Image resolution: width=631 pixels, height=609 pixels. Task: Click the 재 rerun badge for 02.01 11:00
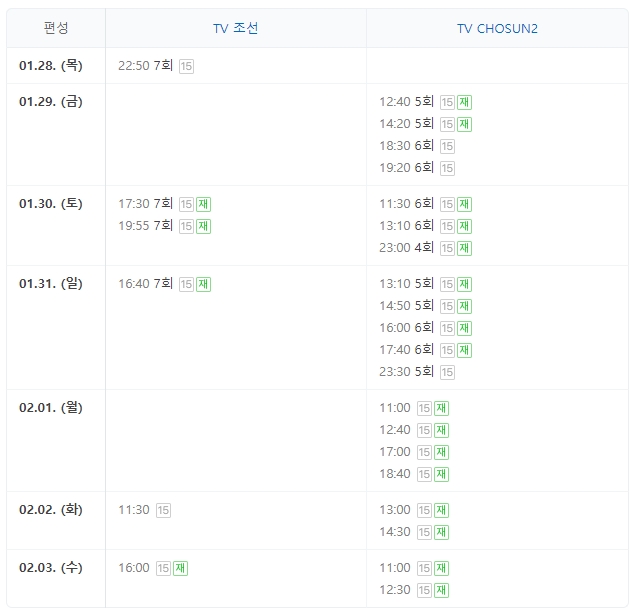(441, 409)
